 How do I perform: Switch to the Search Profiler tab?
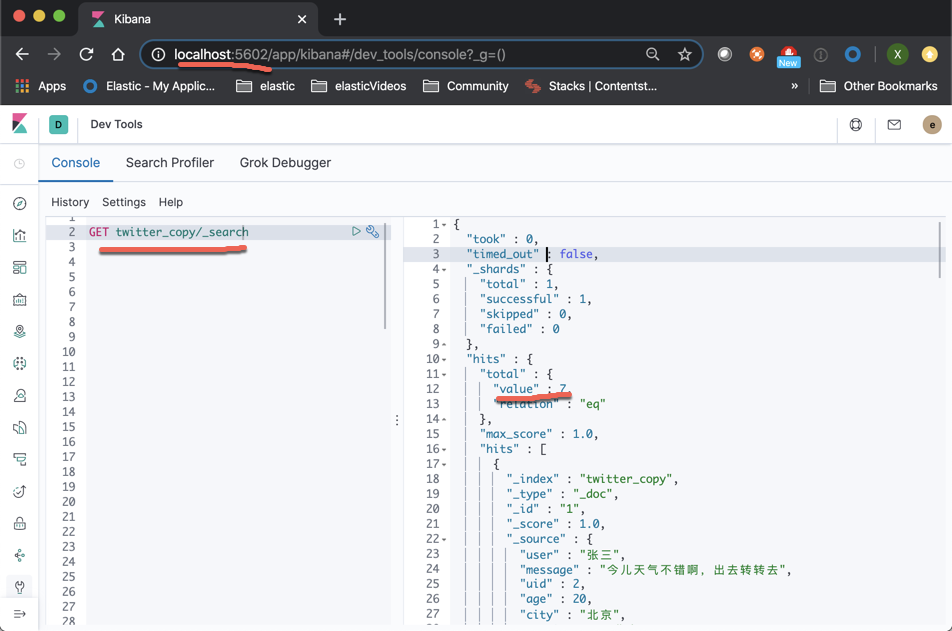[170, 163]
